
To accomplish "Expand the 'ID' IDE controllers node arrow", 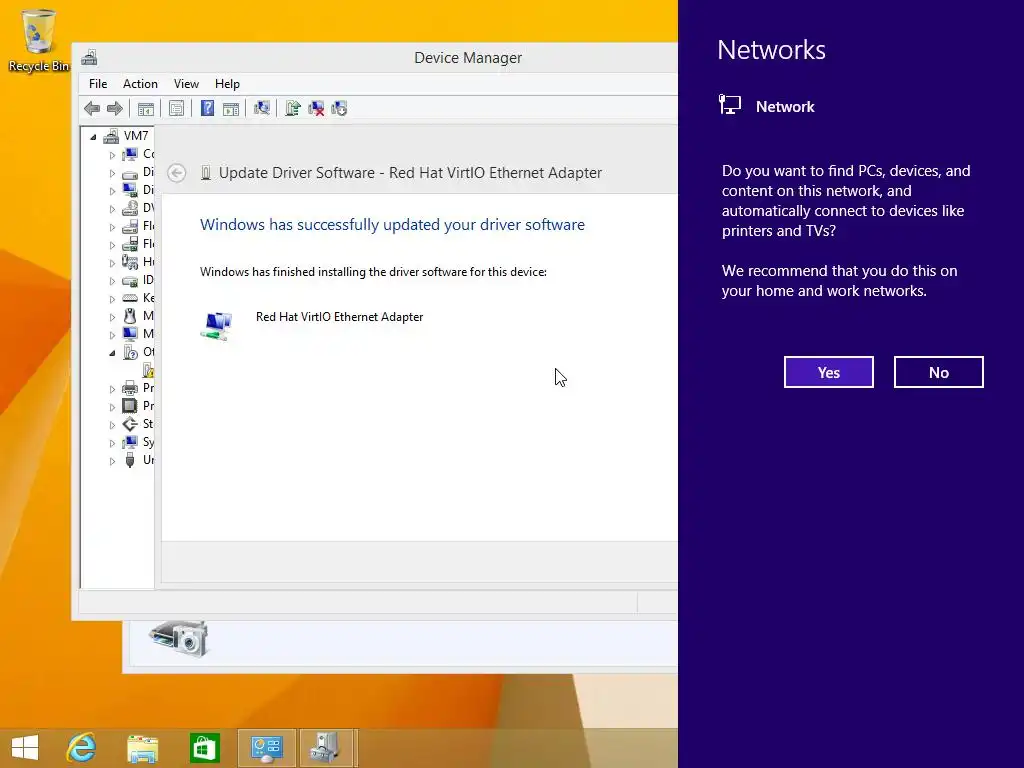I will [112, 281].
